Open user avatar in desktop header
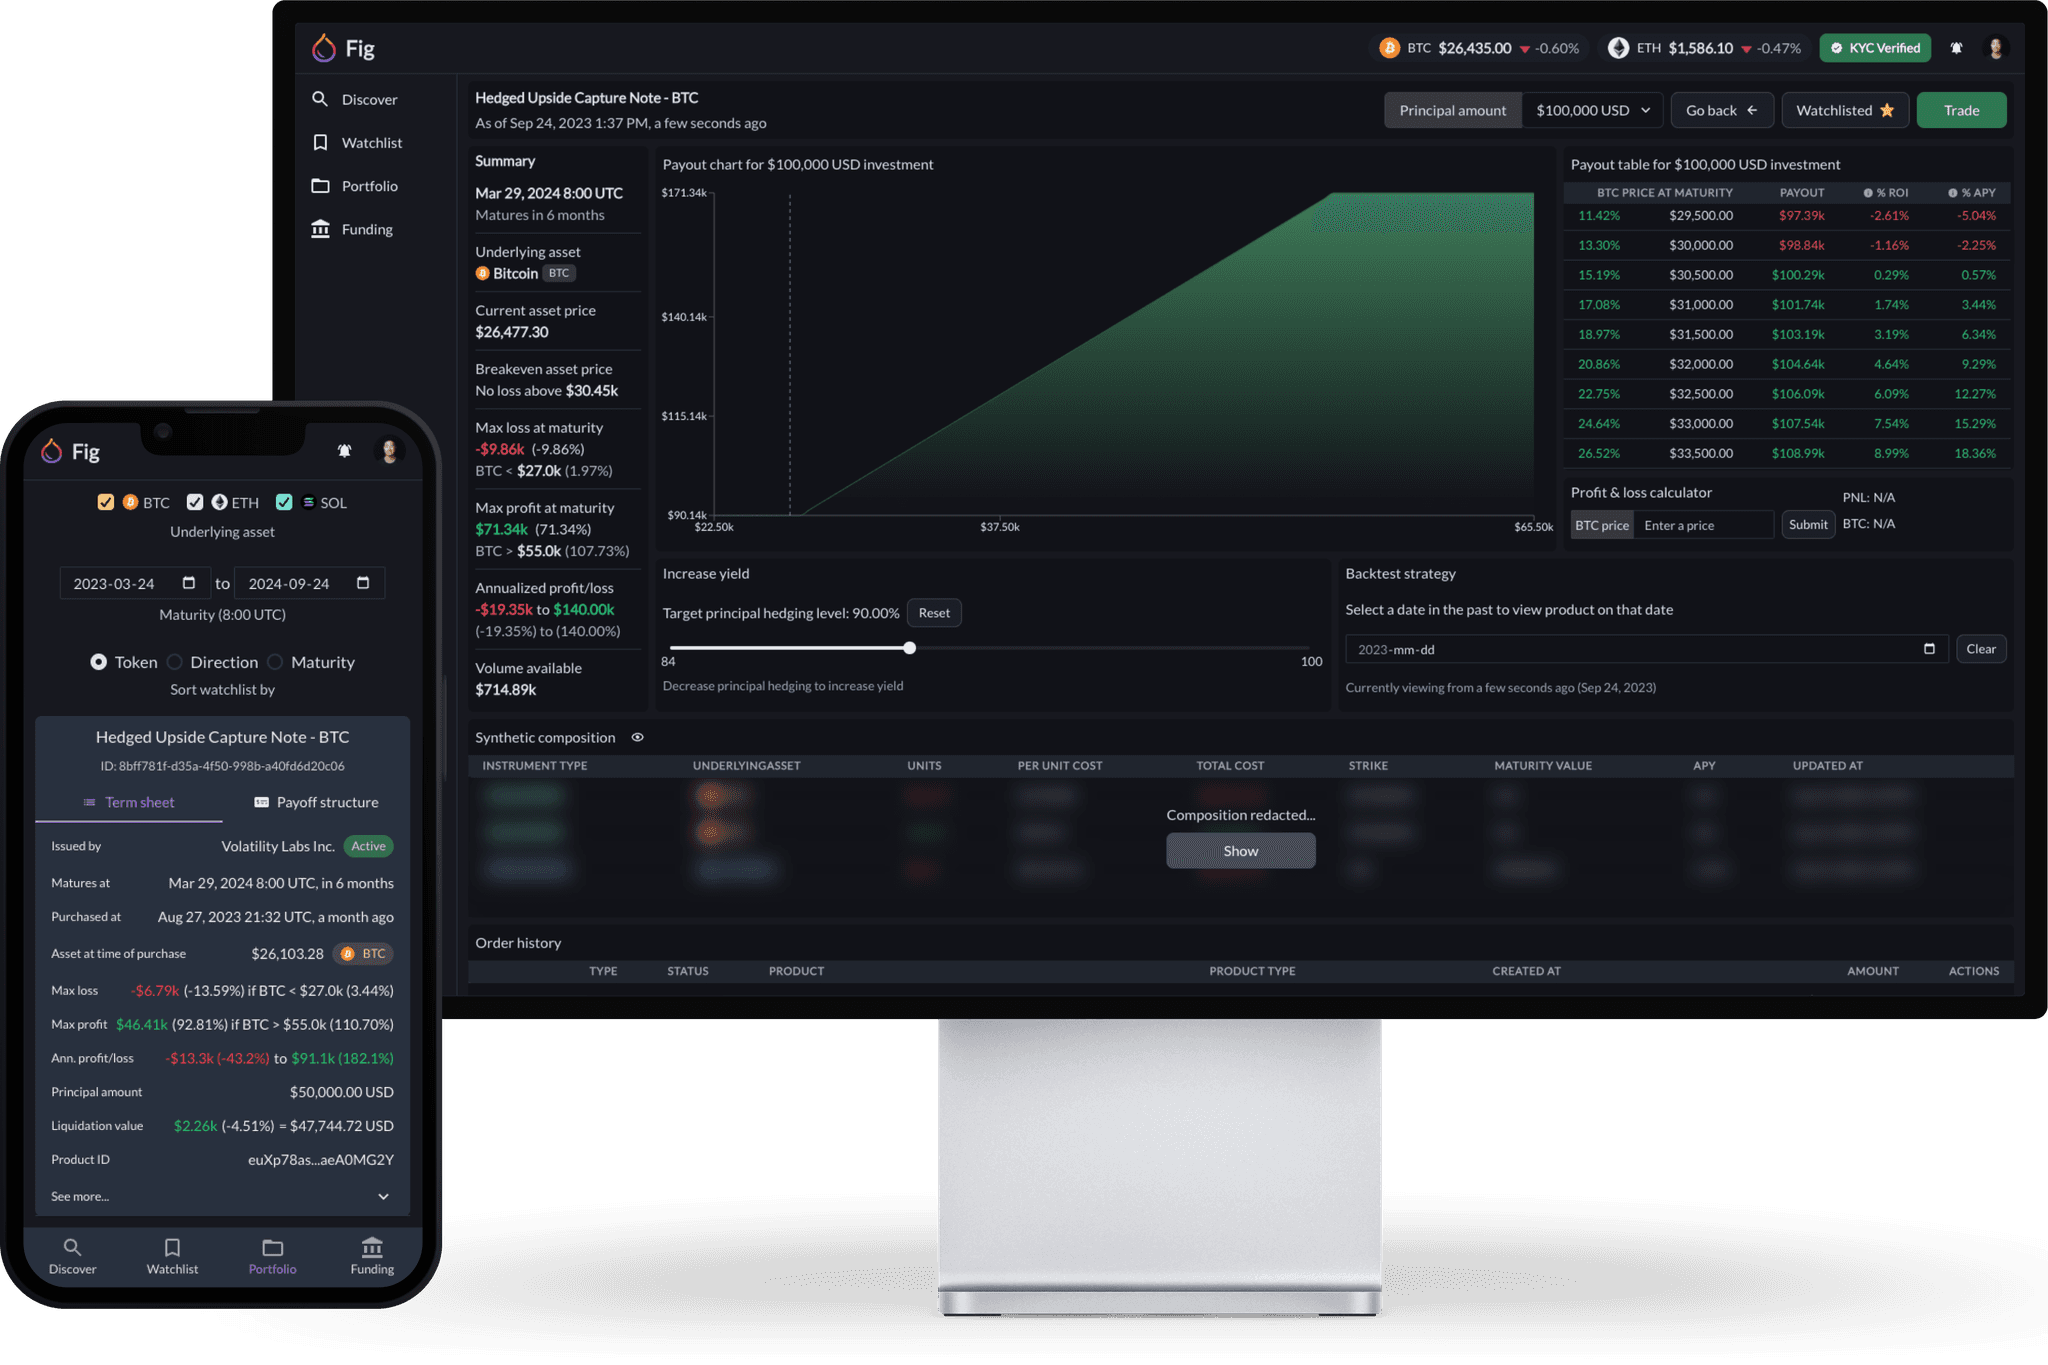 tap(1996, 48)
